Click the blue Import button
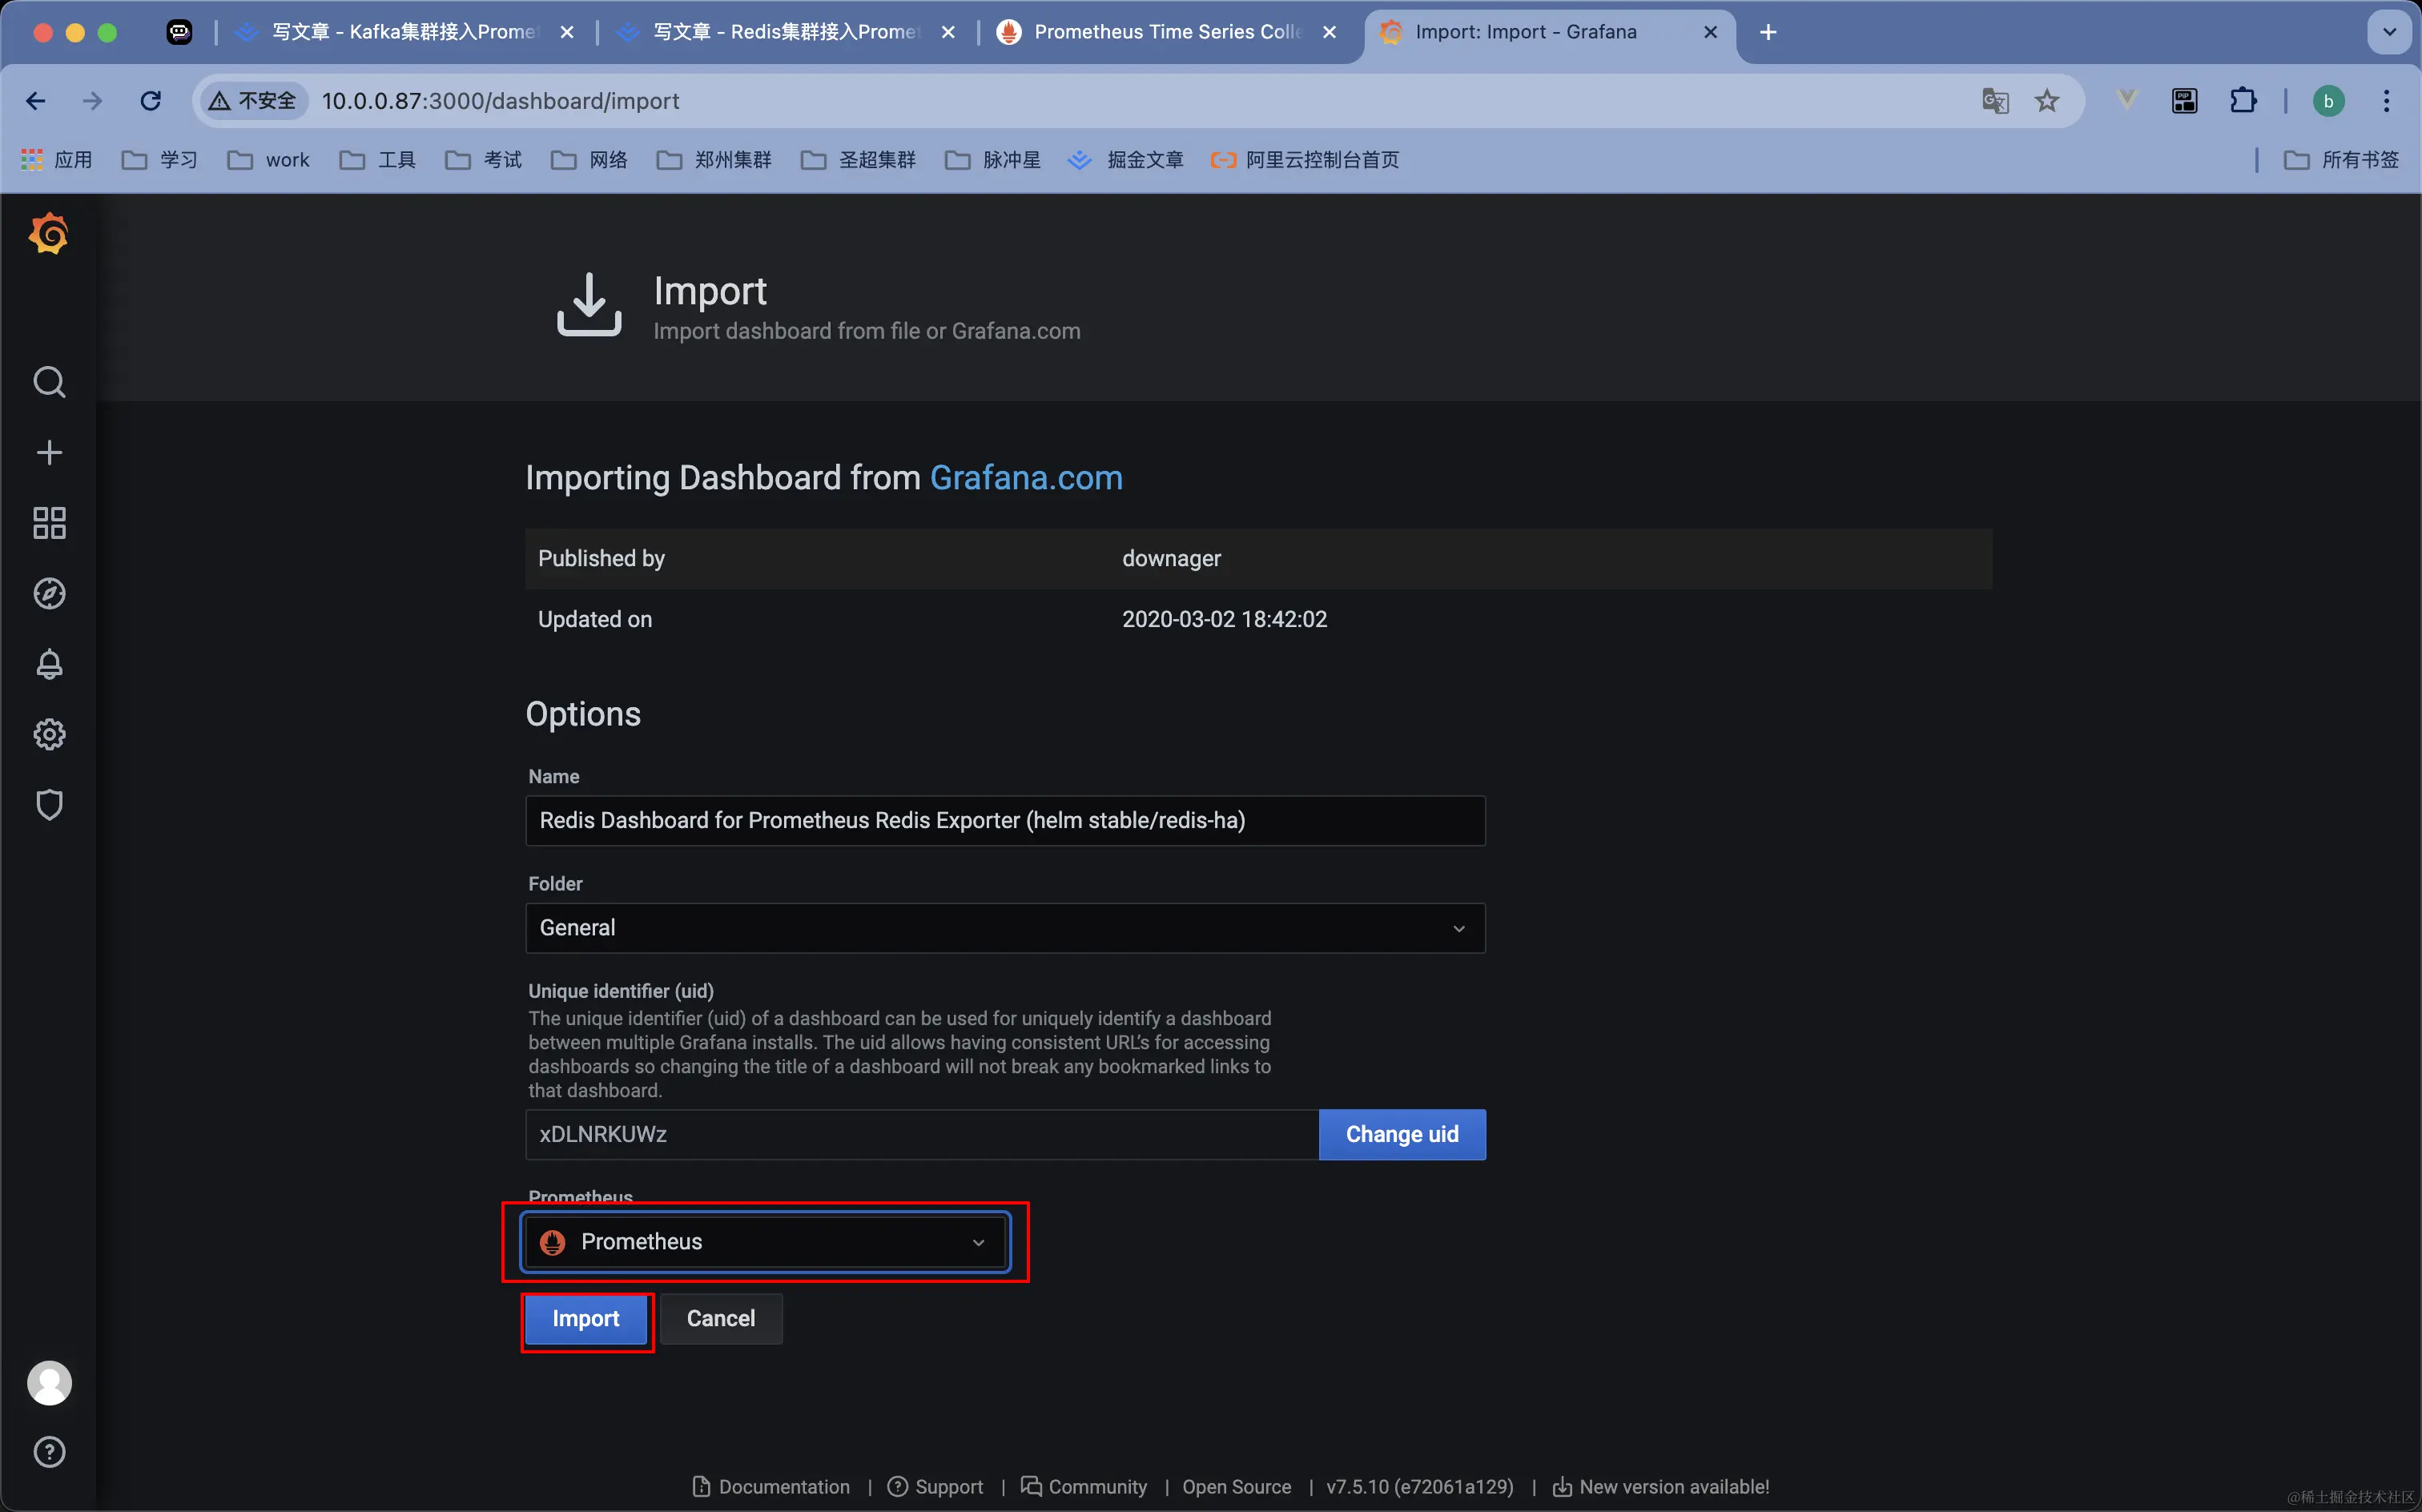This screenshot has width=2422, height=1512. click(x=586, y=1319)
